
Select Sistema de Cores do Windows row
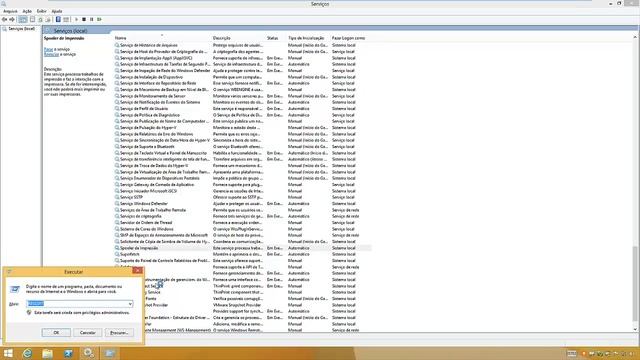[x=242, y=229]
